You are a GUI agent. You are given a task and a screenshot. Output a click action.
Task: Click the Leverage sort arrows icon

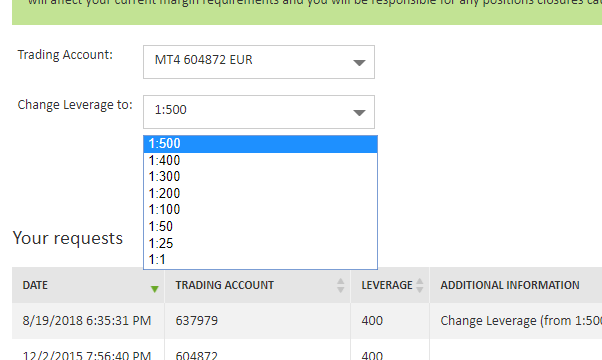(420, 286)
